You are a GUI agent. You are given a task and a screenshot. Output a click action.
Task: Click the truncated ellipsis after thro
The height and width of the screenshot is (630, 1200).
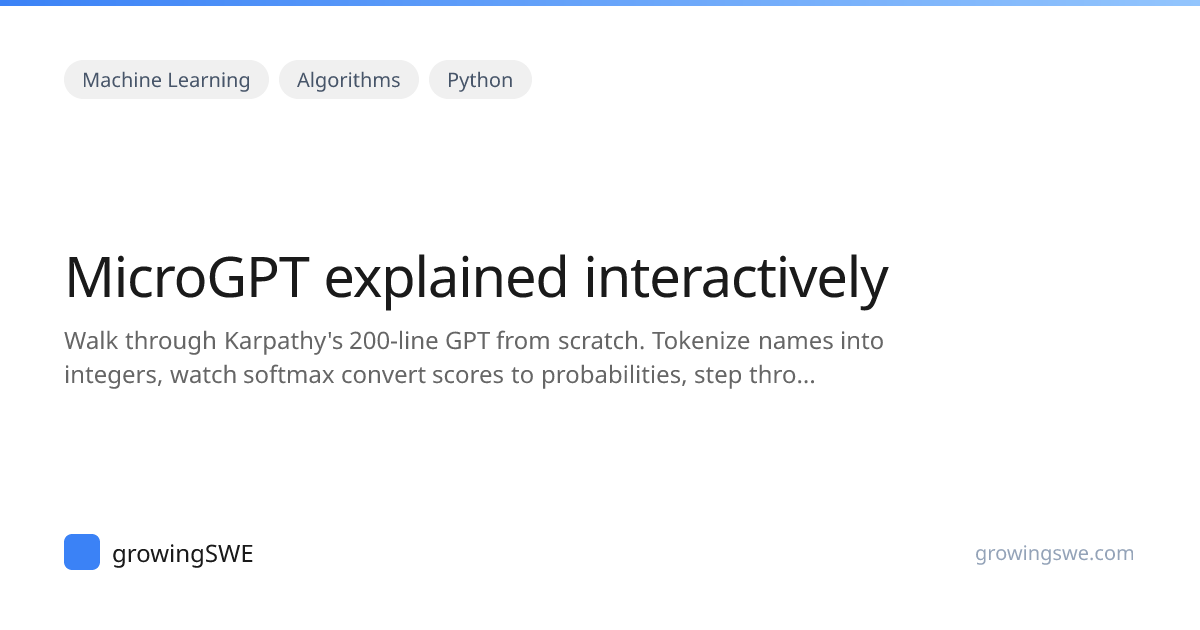tap(805, 376)
